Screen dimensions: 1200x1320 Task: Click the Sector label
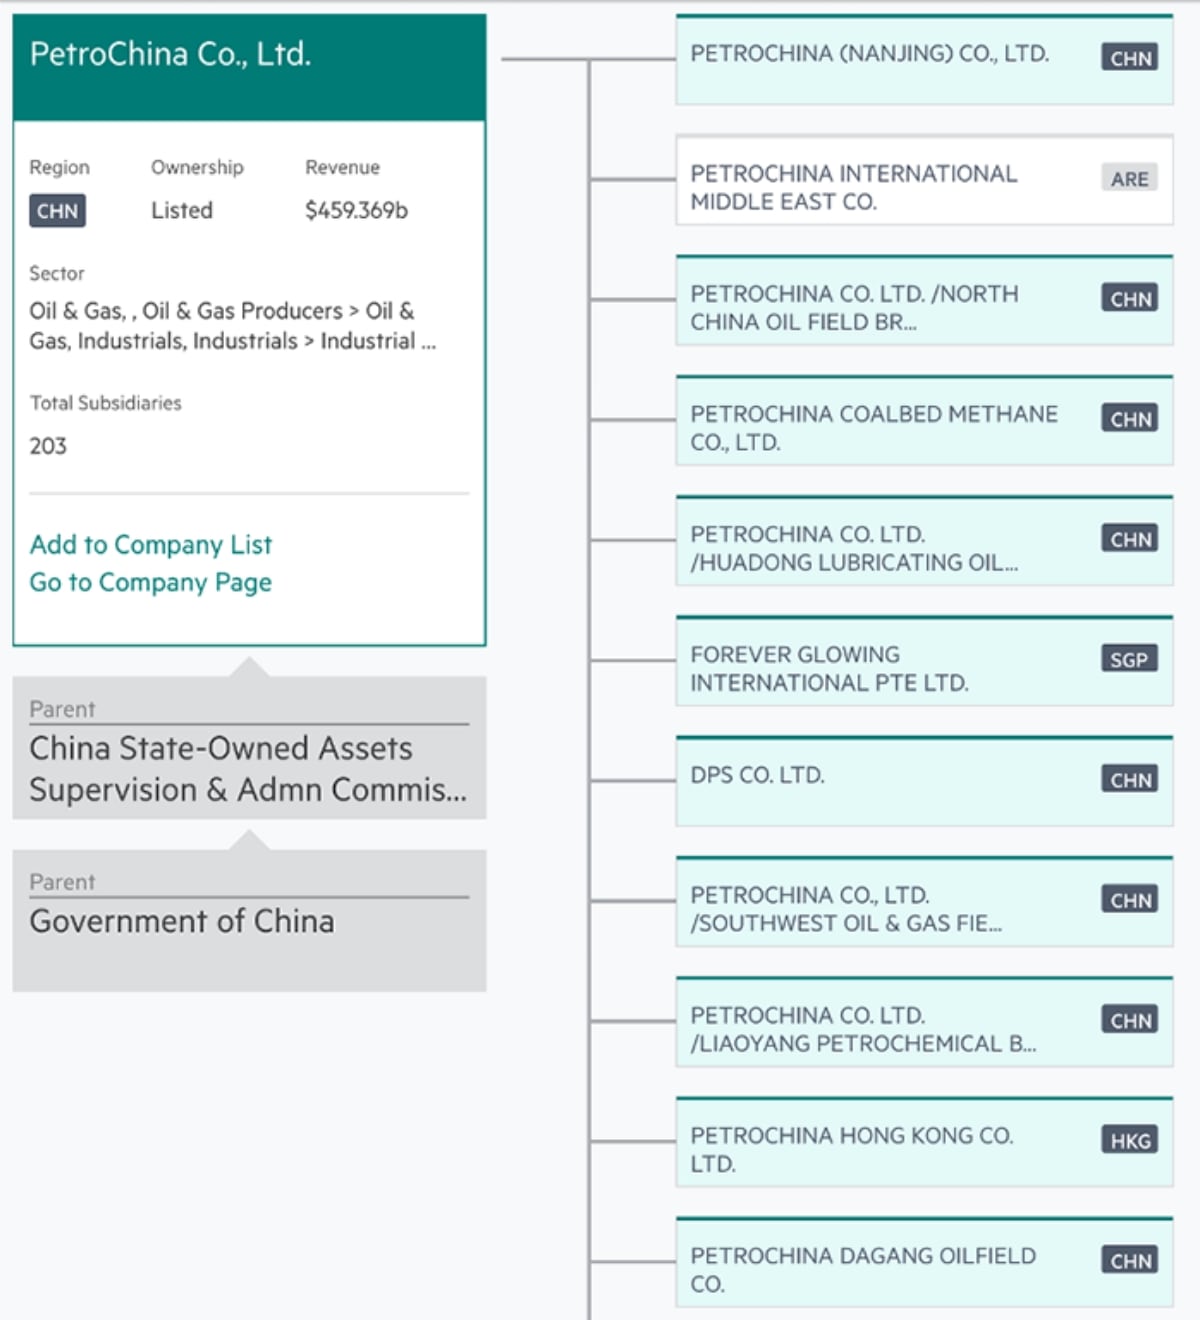(x=57, y=273)
